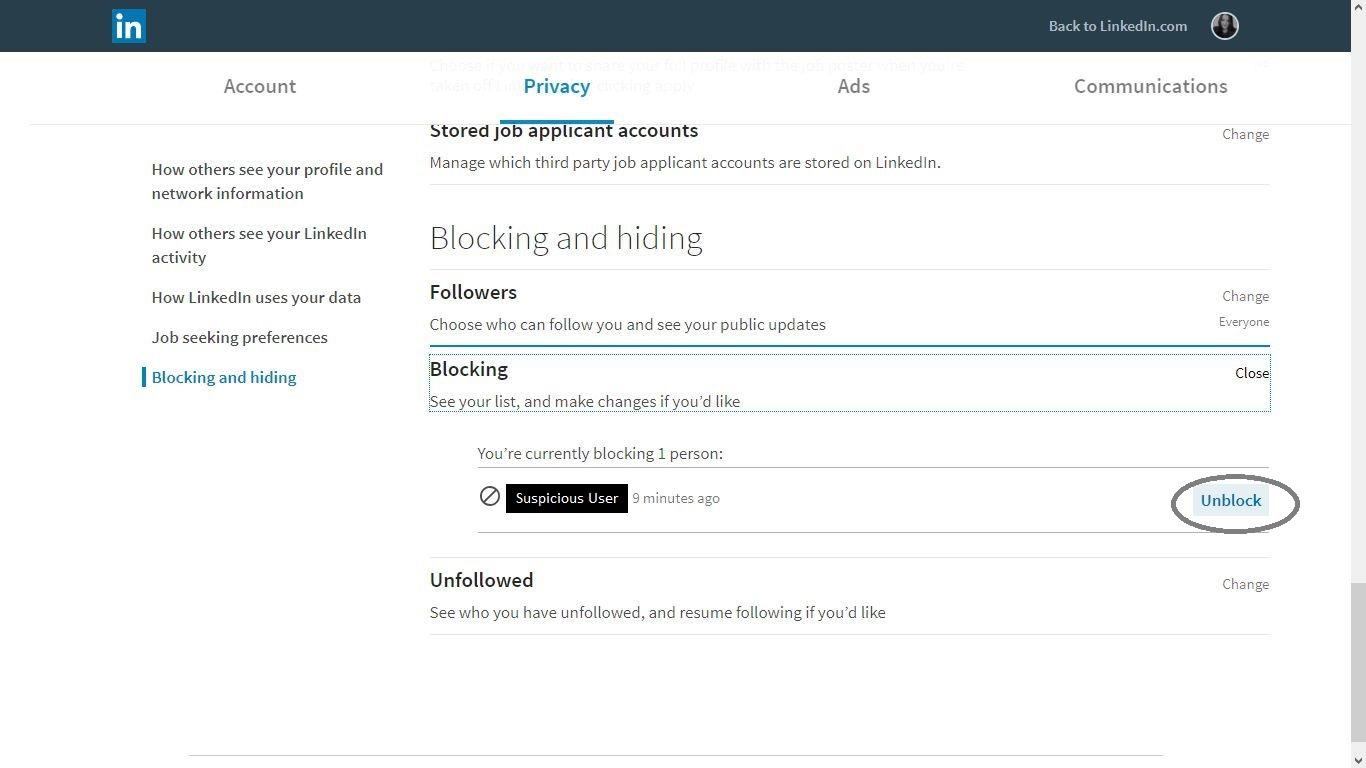Open Job seeking preferences section

coord(240,337)
